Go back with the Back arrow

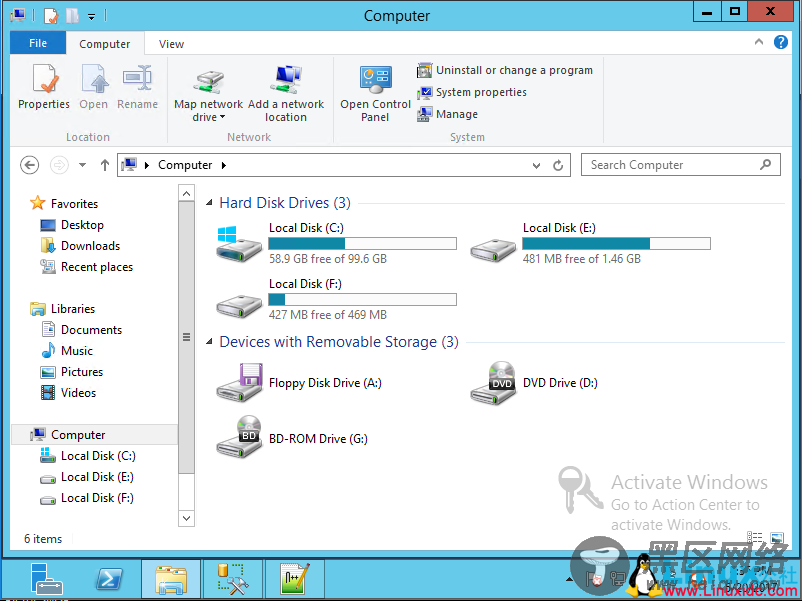(29, 165)
